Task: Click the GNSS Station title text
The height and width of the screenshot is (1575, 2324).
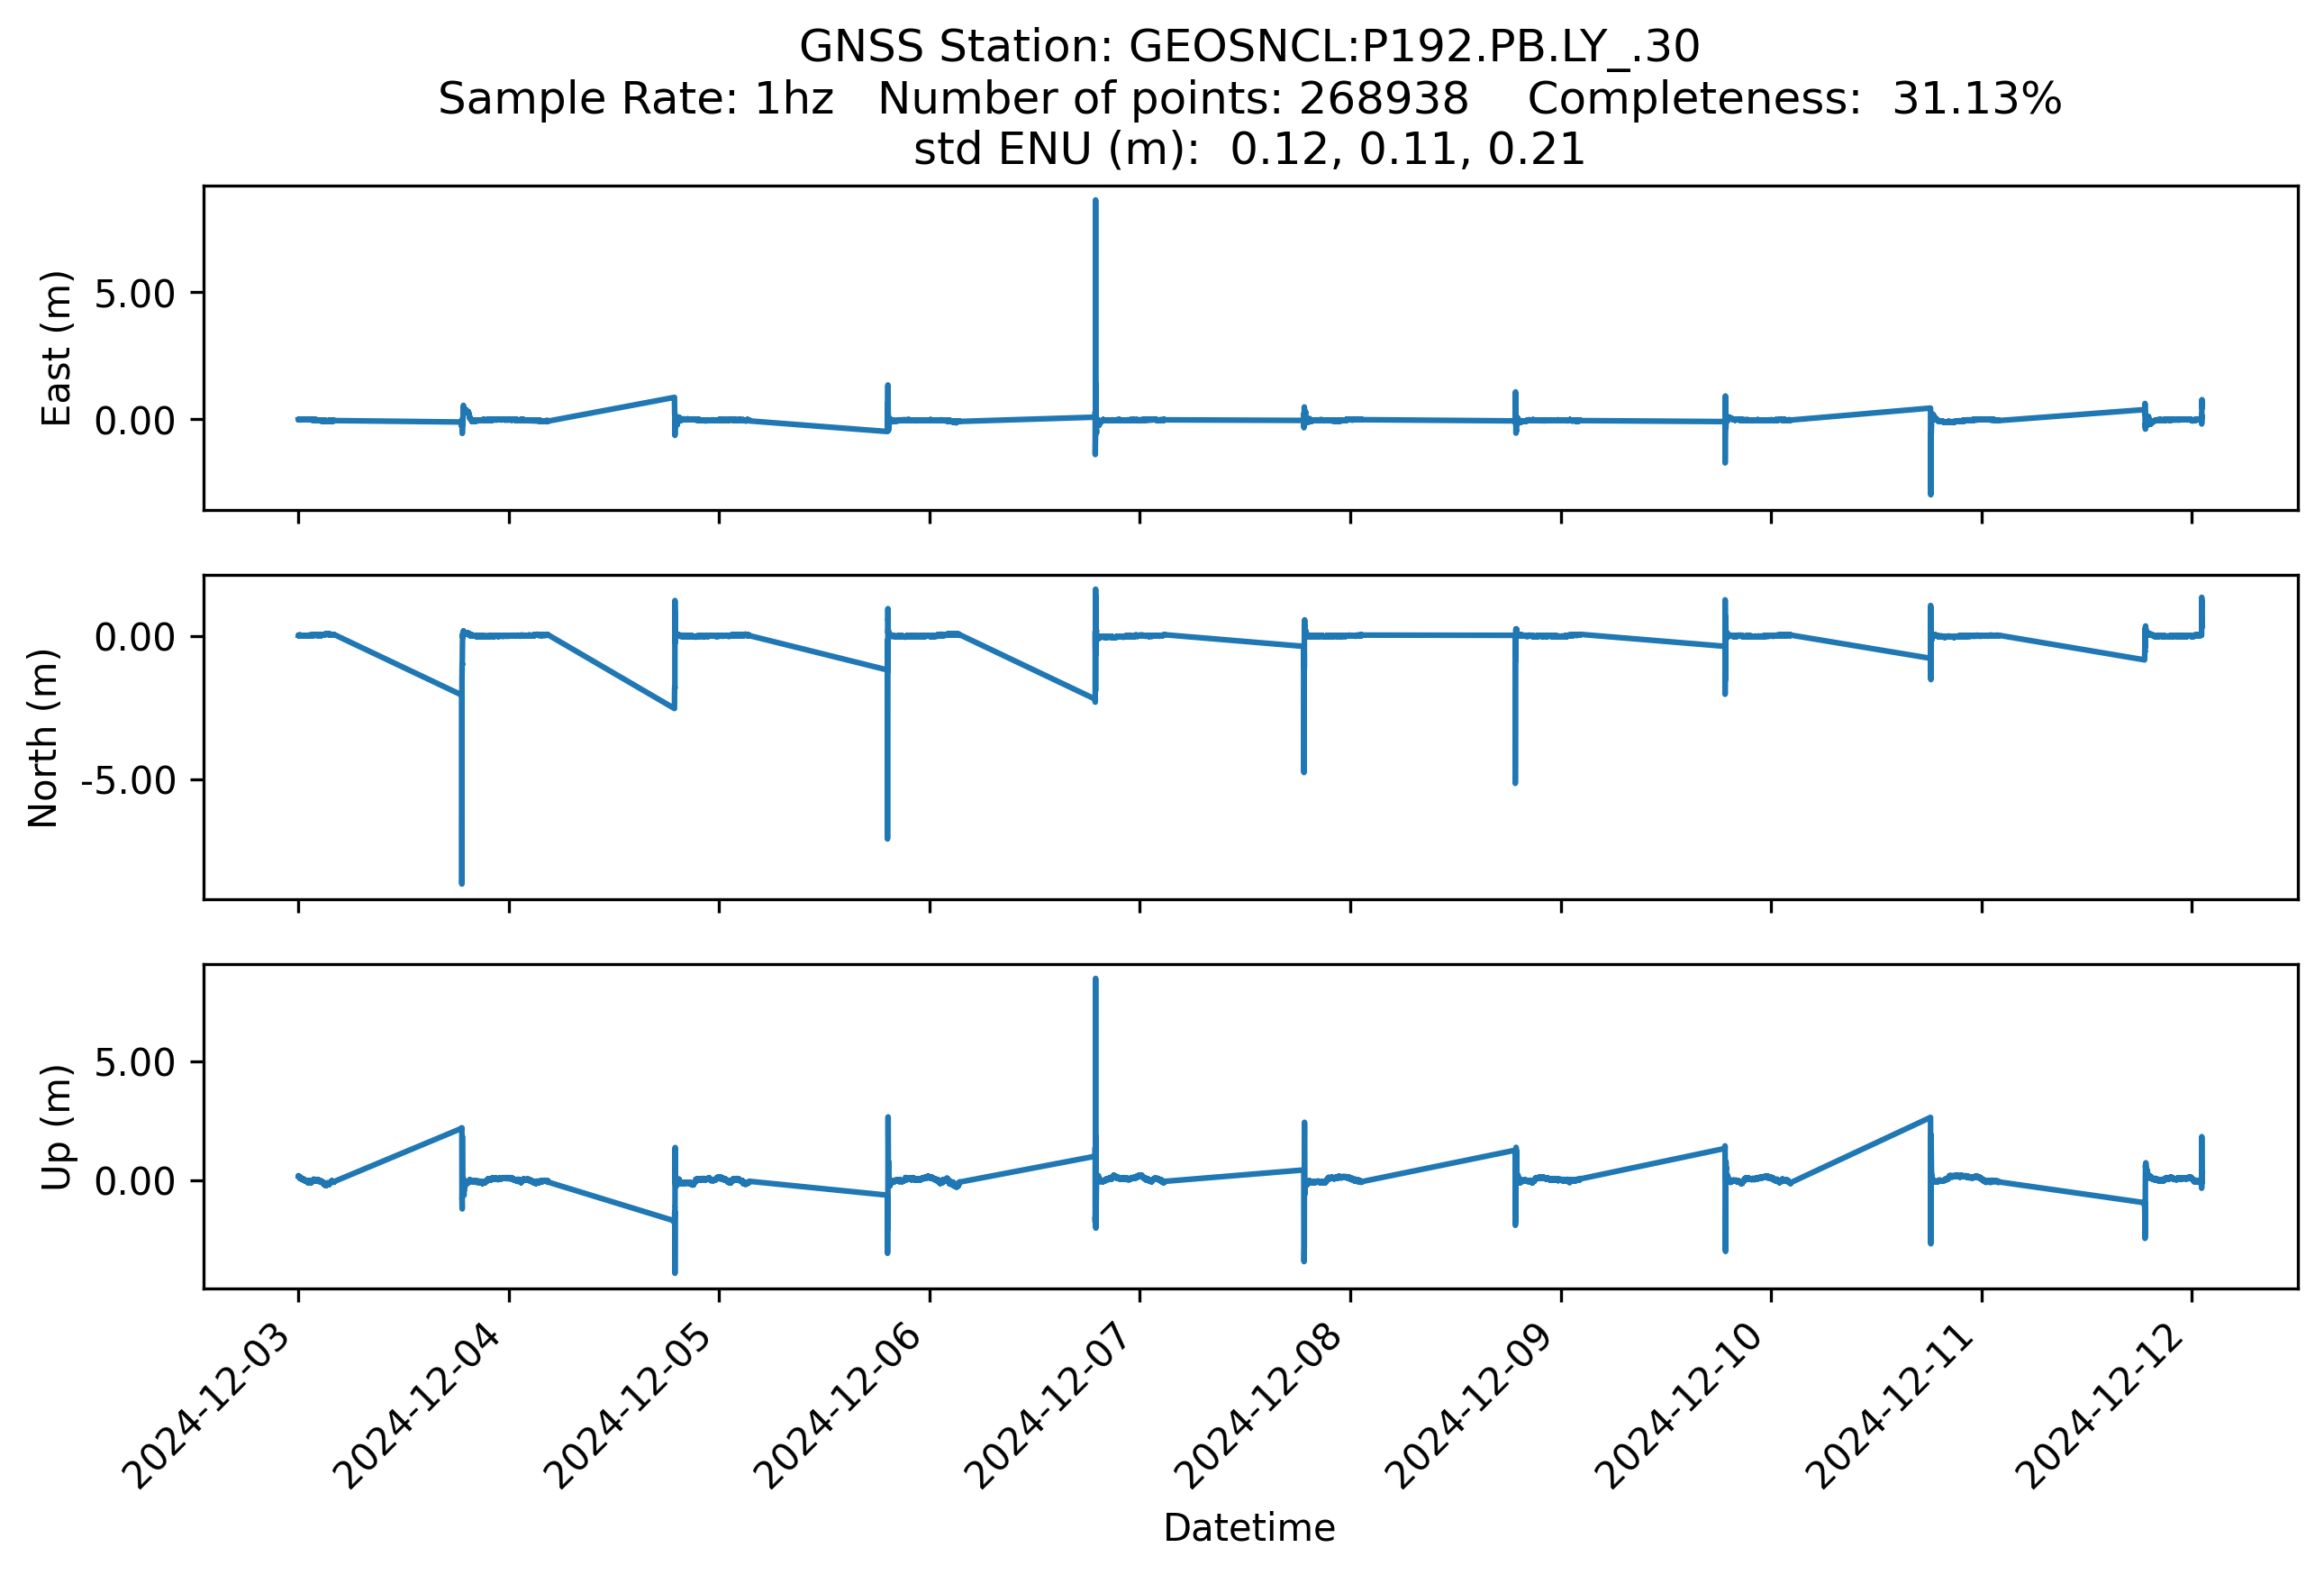Action: [x=1249, y=47]
